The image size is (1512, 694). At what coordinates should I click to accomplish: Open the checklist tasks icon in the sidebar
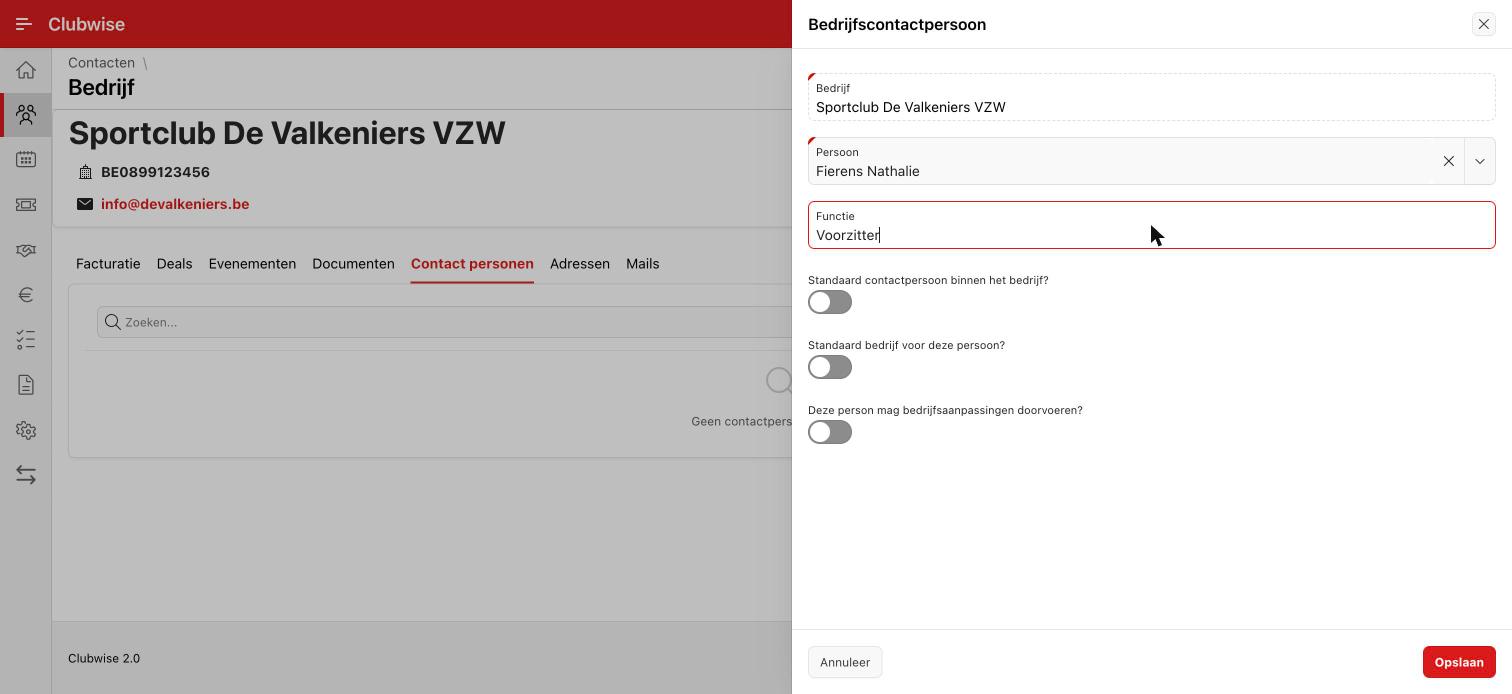pyautogui.click(x=26, y=340)
